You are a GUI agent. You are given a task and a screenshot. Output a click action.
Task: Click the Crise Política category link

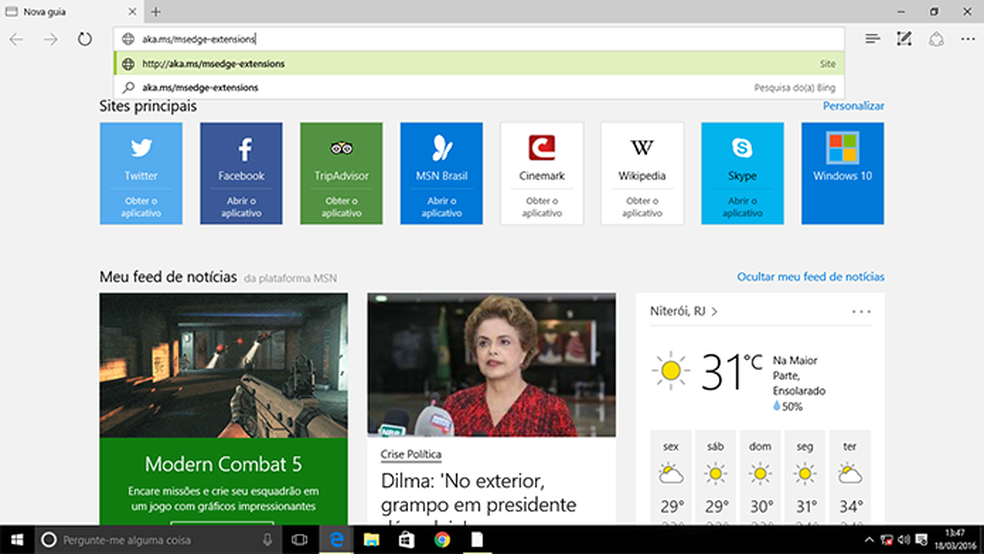pyautogui.click(x=411, y=454)
